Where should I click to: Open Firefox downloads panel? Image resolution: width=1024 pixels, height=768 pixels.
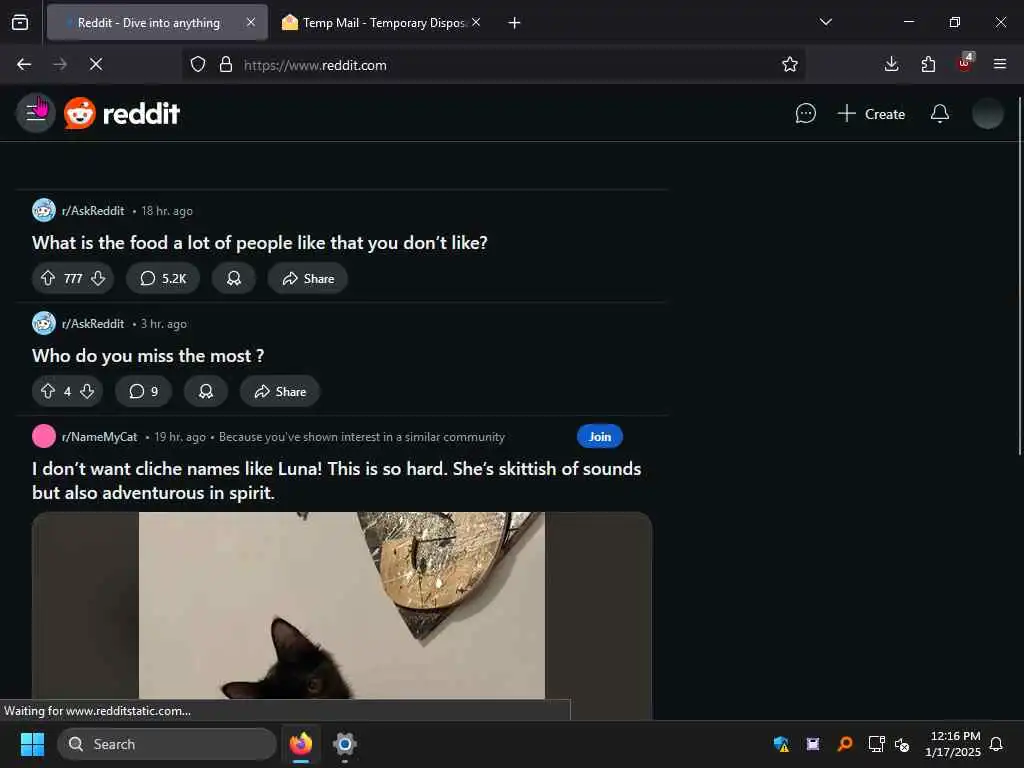click(x=891, y=64)
